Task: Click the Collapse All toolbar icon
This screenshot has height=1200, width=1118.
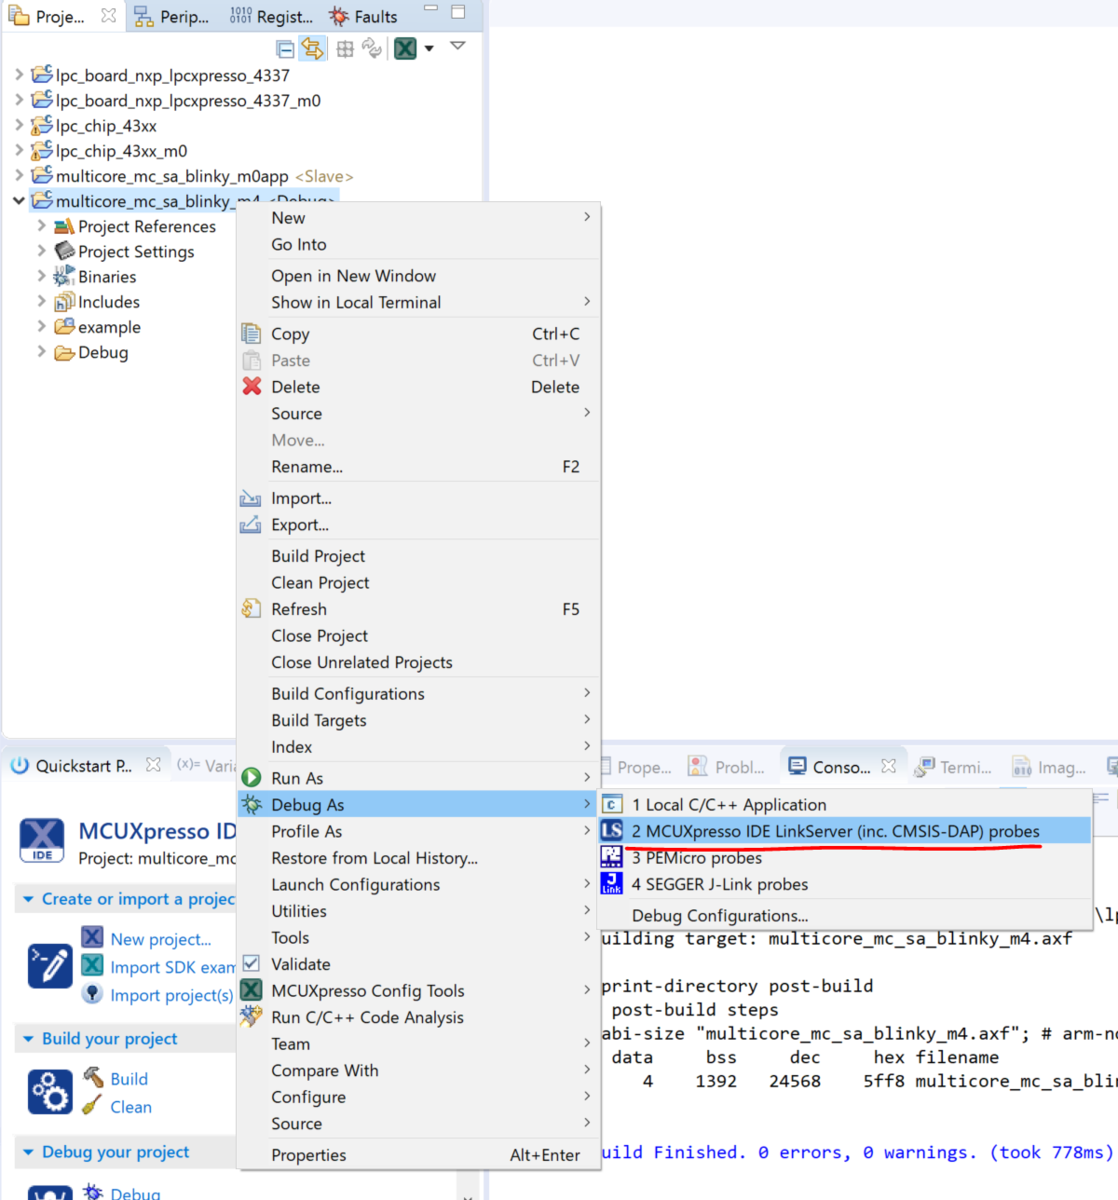Action: point(285,48)
